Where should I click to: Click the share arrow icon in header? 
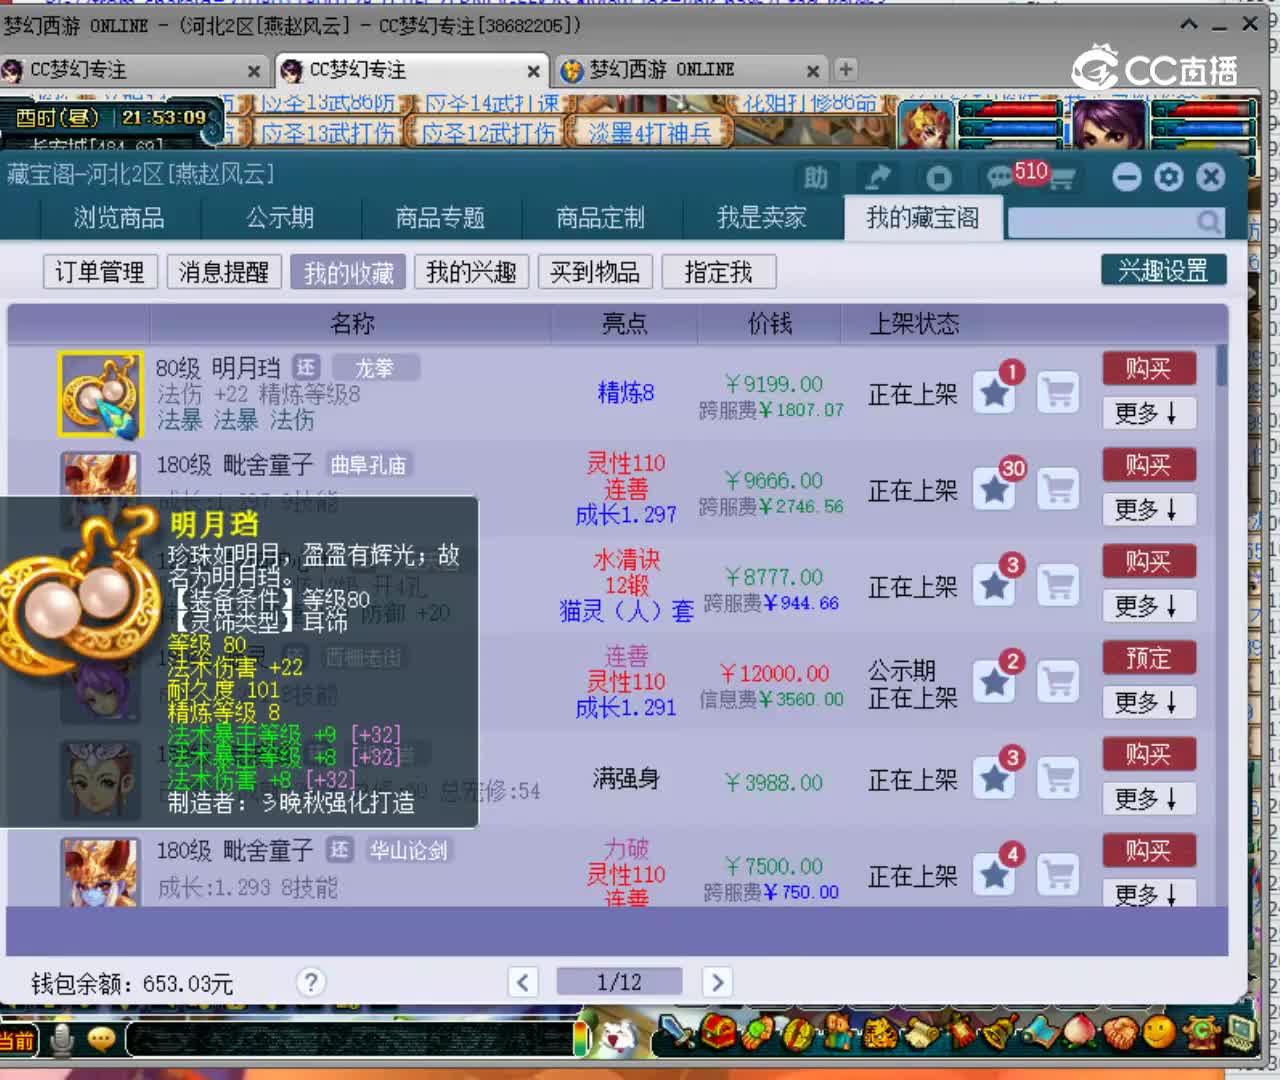click(x=878, y=178)
